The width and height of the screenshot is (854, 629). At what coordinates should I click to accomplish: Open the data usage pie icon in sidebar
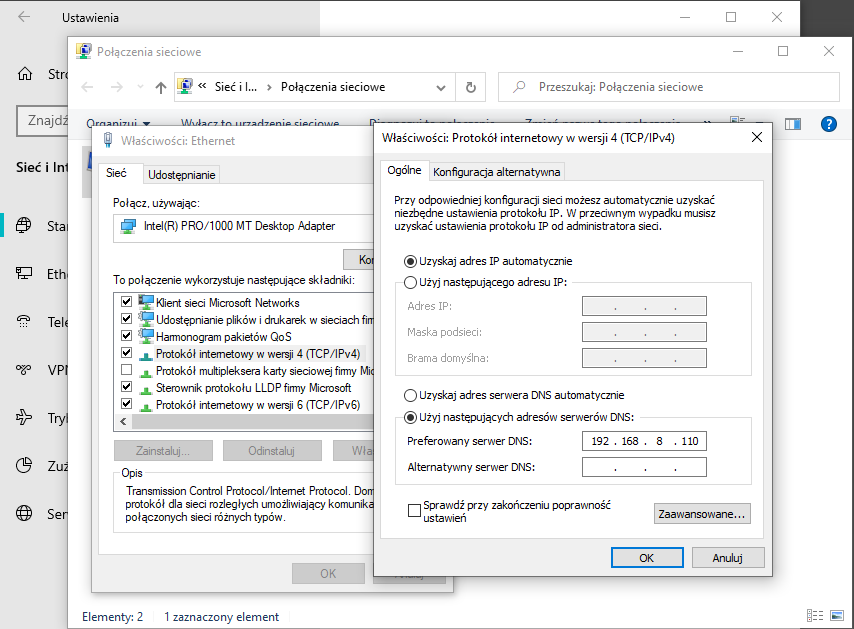tap(24, 465)
